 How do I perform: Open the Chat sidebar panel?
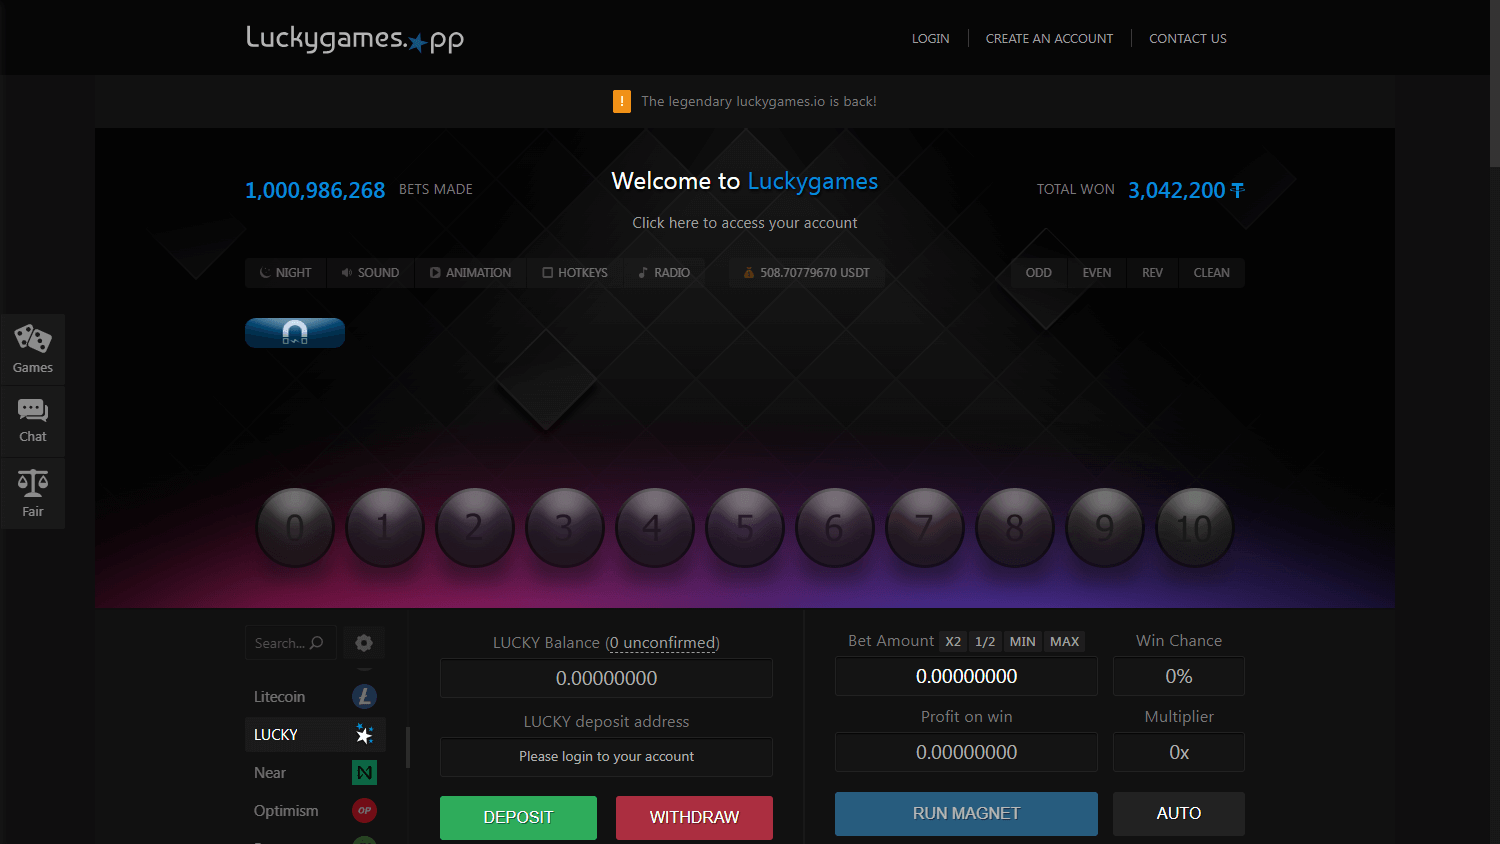pyautogui.click(x=32, y=420)
